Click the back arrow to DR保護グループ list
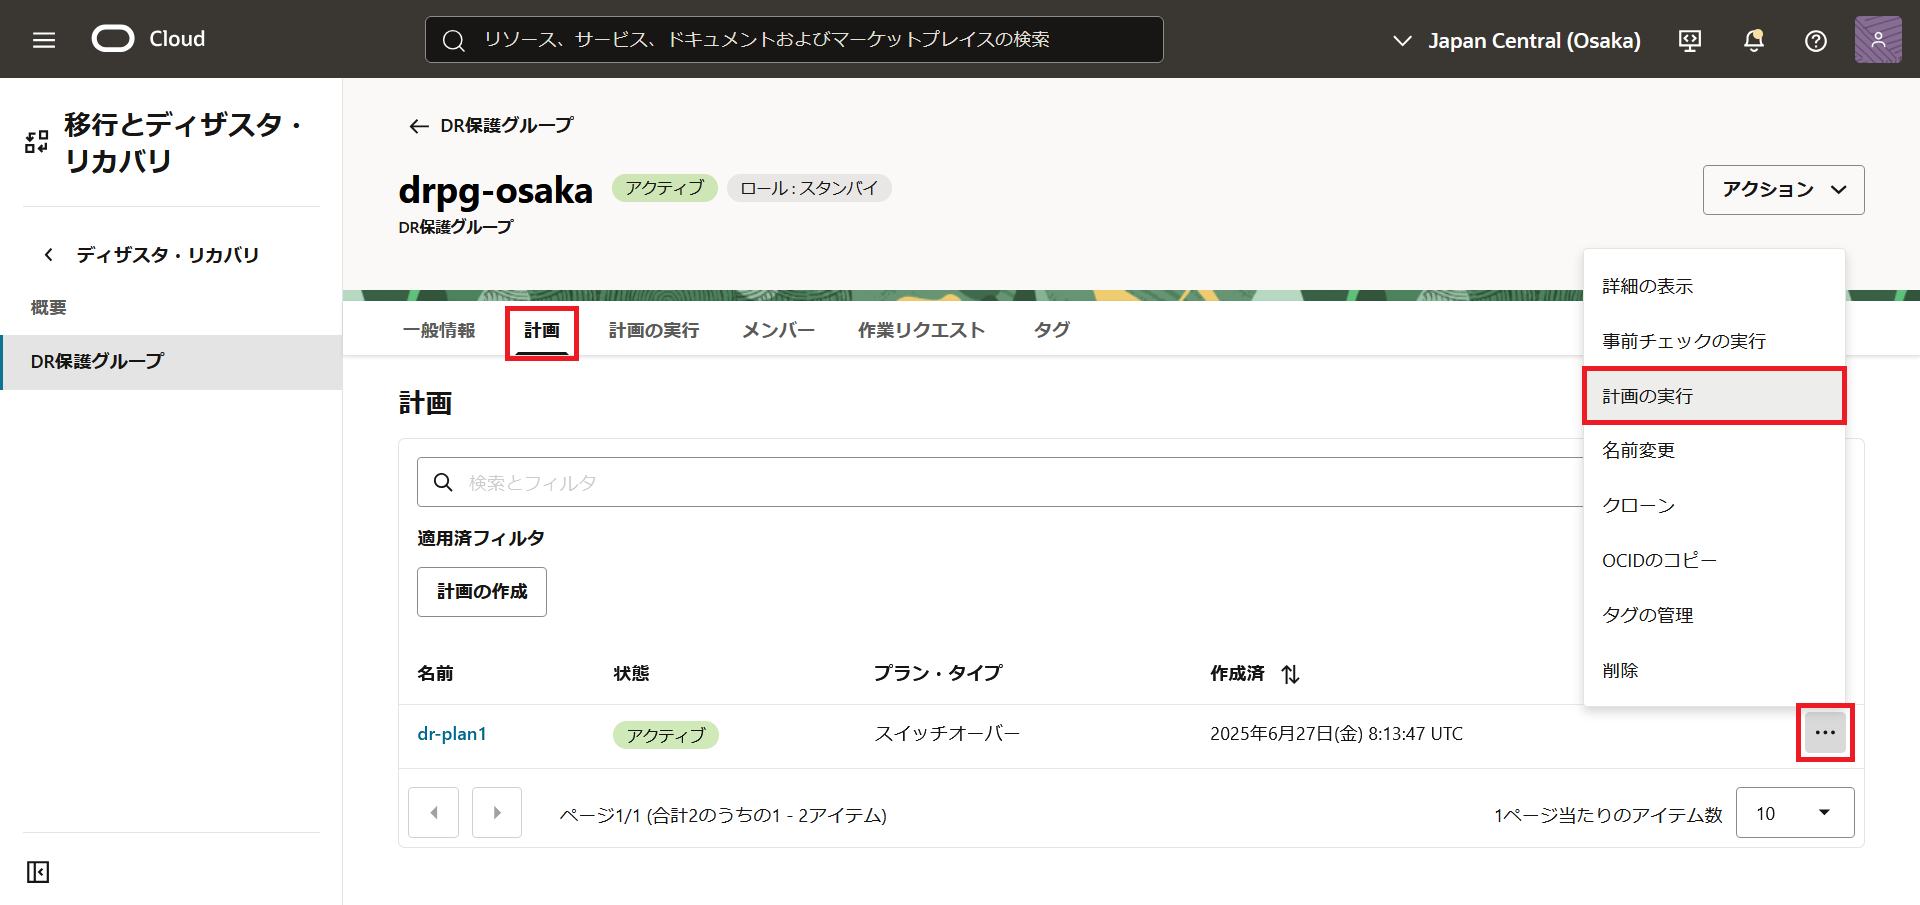The image size is (1920, 905). (418, 126)
